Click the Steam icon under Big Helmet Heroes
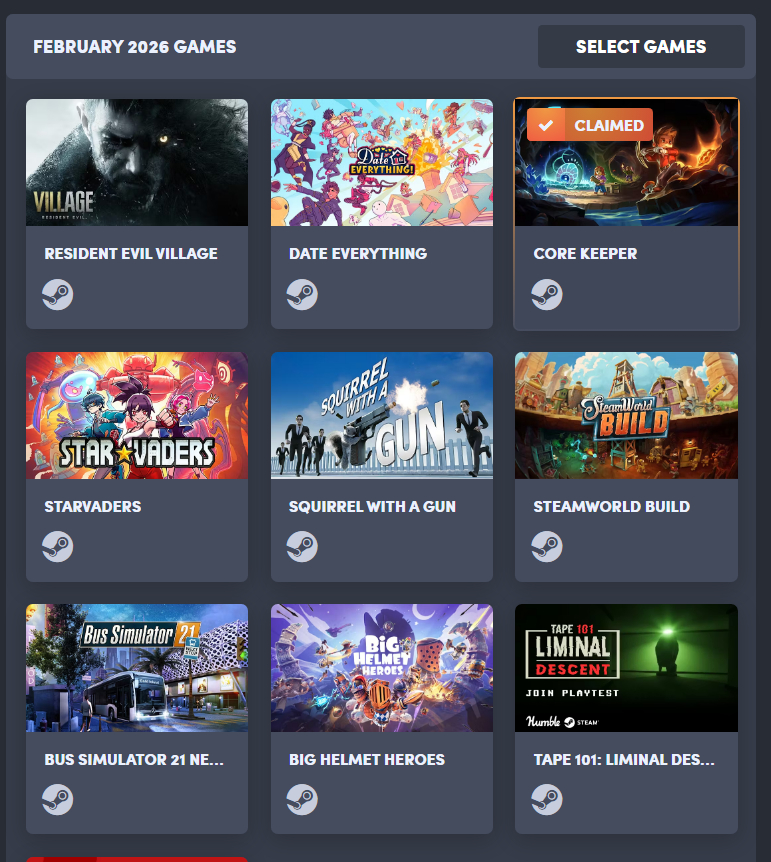Screen dimensions: 771x862 pyautogui.click(x=302, y=799)
